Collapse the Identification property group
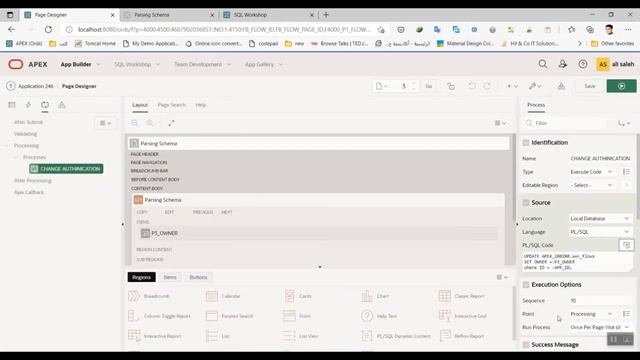 click(x=526, y=142)
